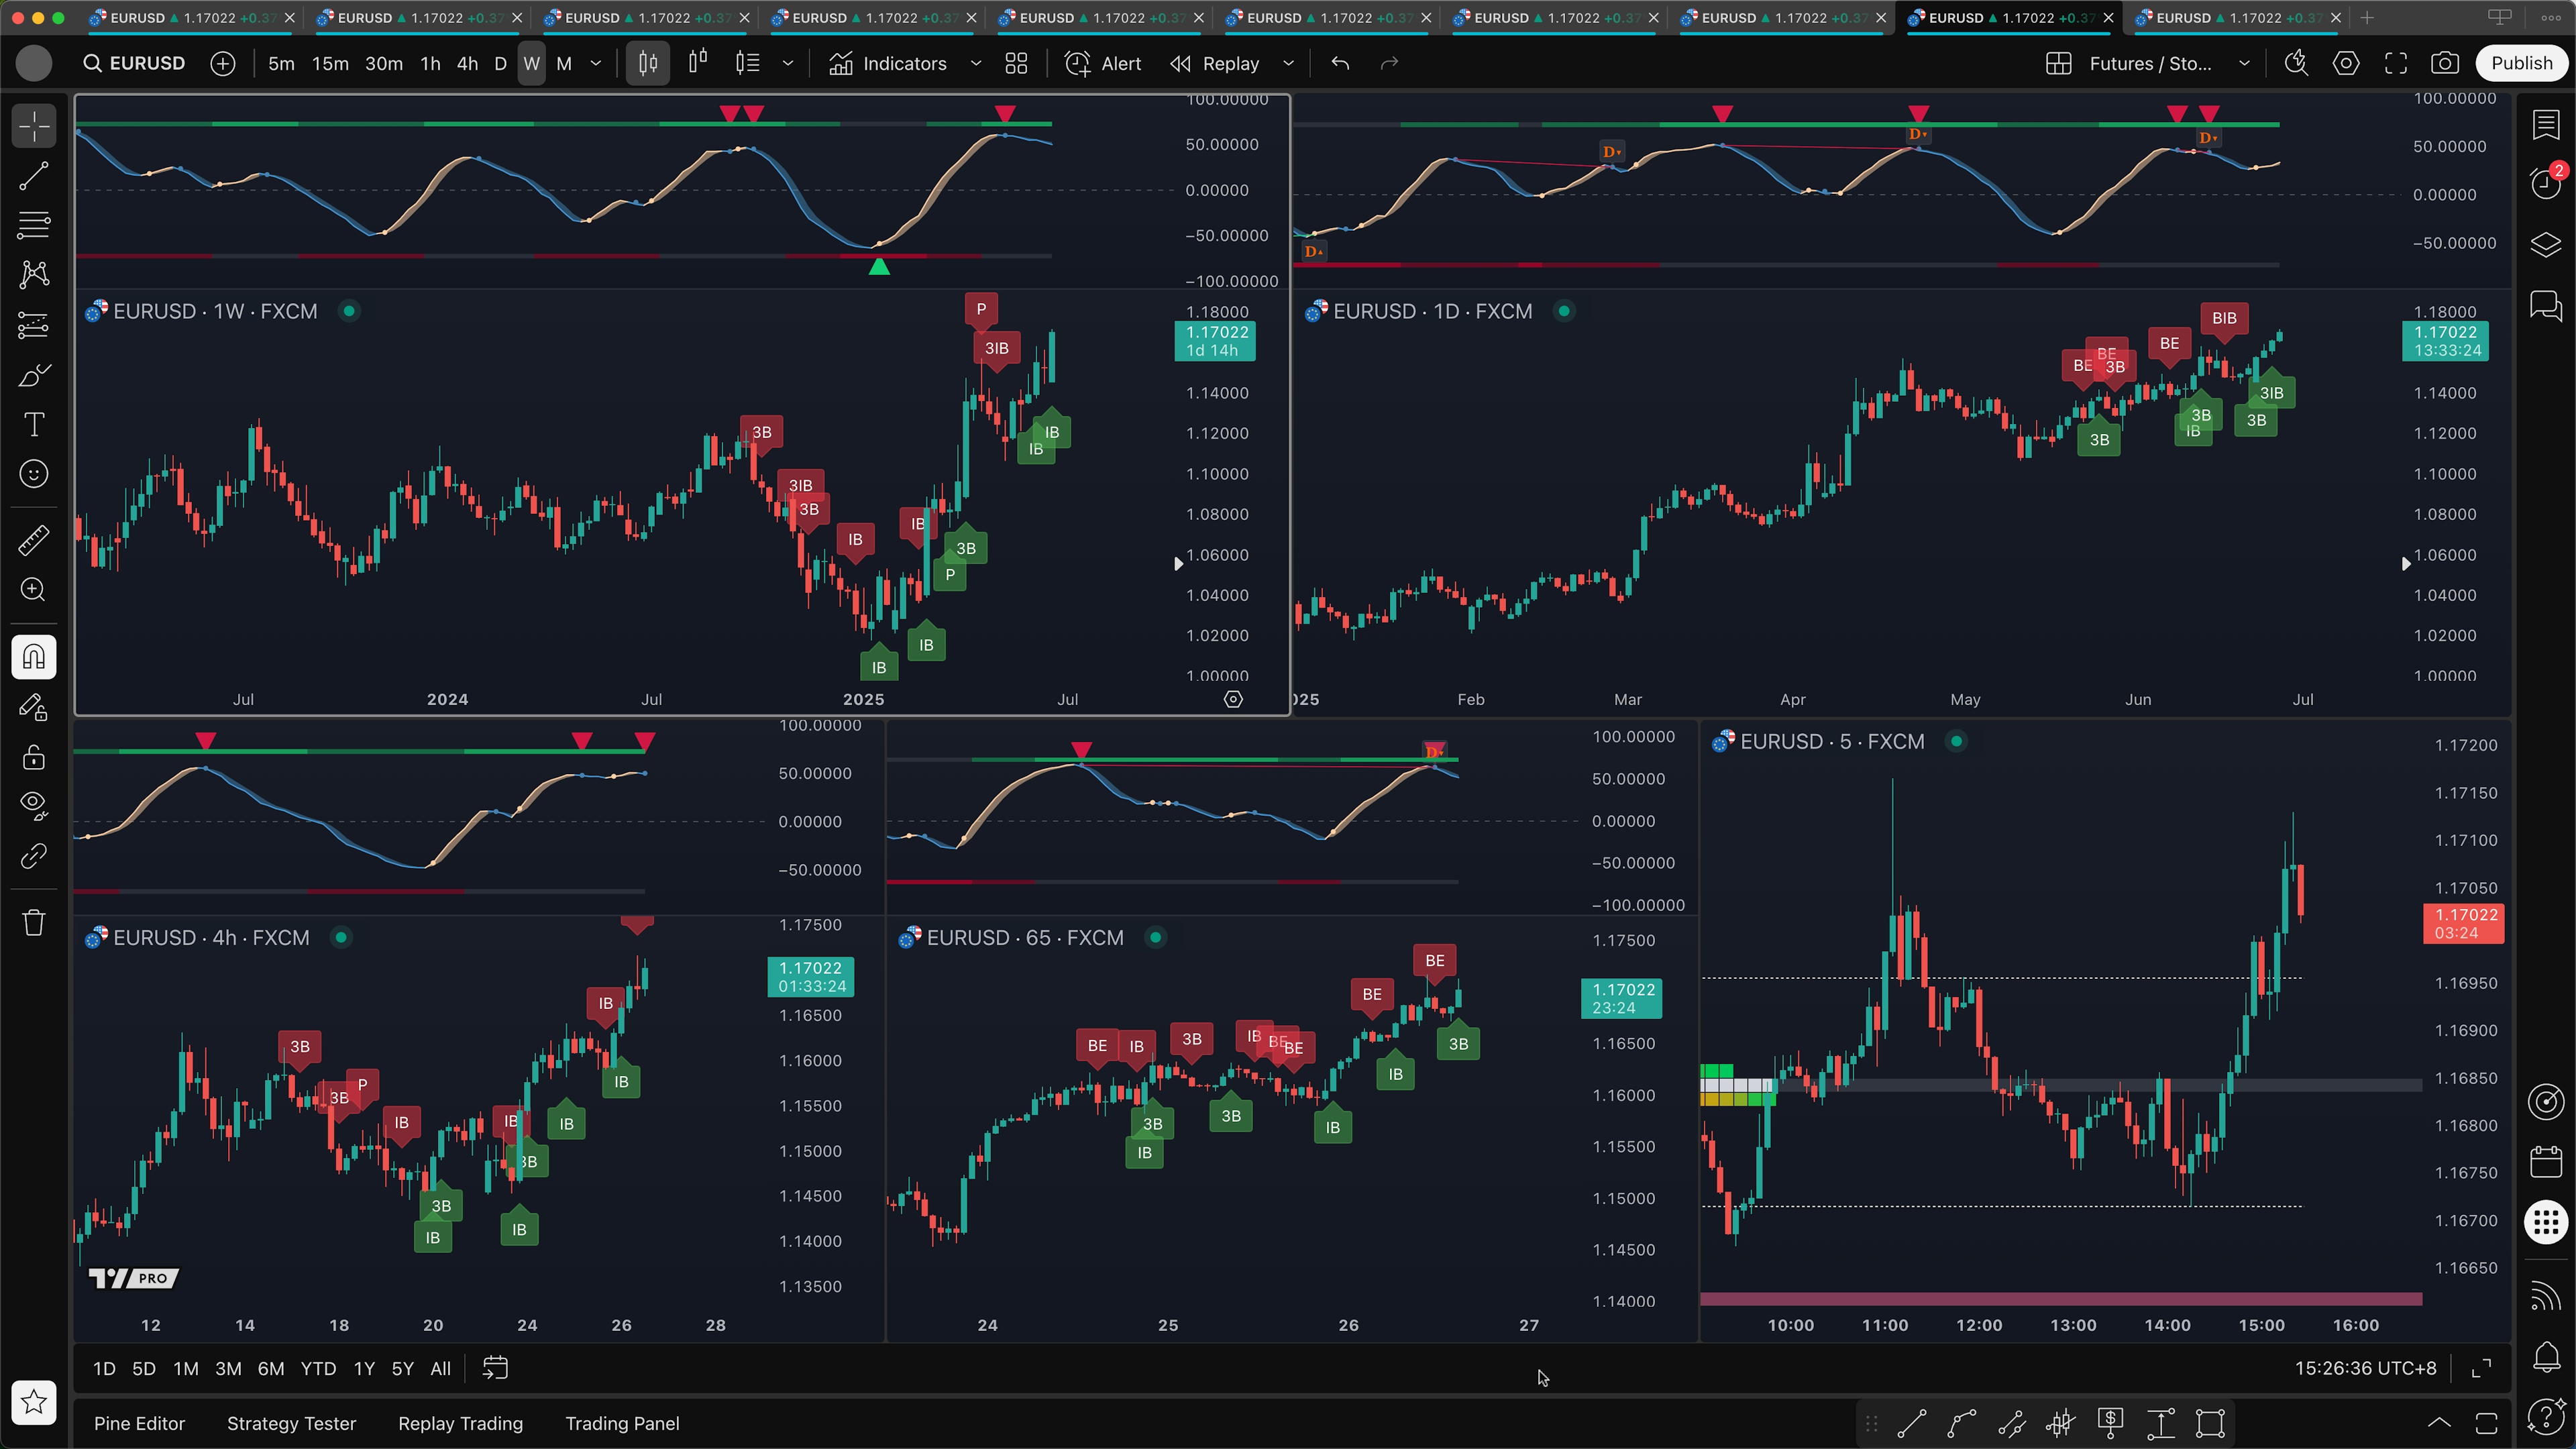2576x1449 pixels.
Task: Select the text annotation tool
Action: point(34,425)
